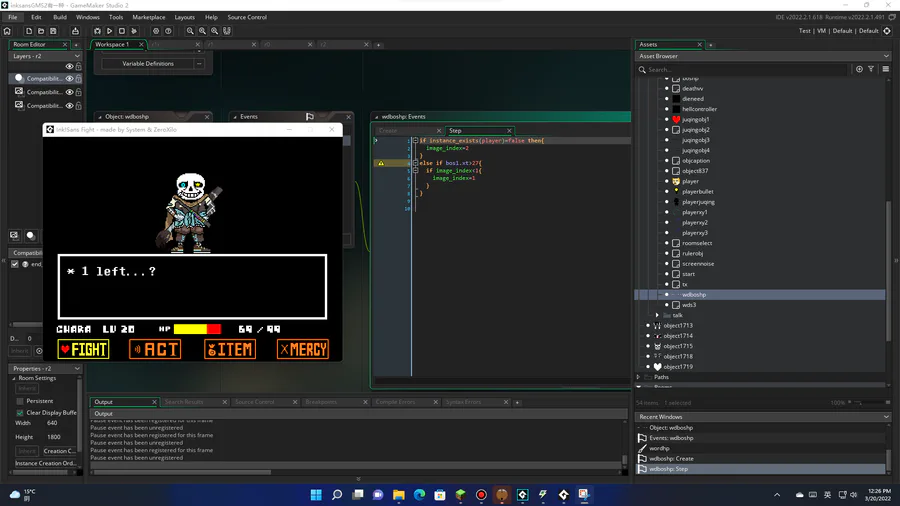The width and height of the screenshot is (900, 506).
Task: Toggle docks visibility icon in toolbar
Action: coord(227,31)
